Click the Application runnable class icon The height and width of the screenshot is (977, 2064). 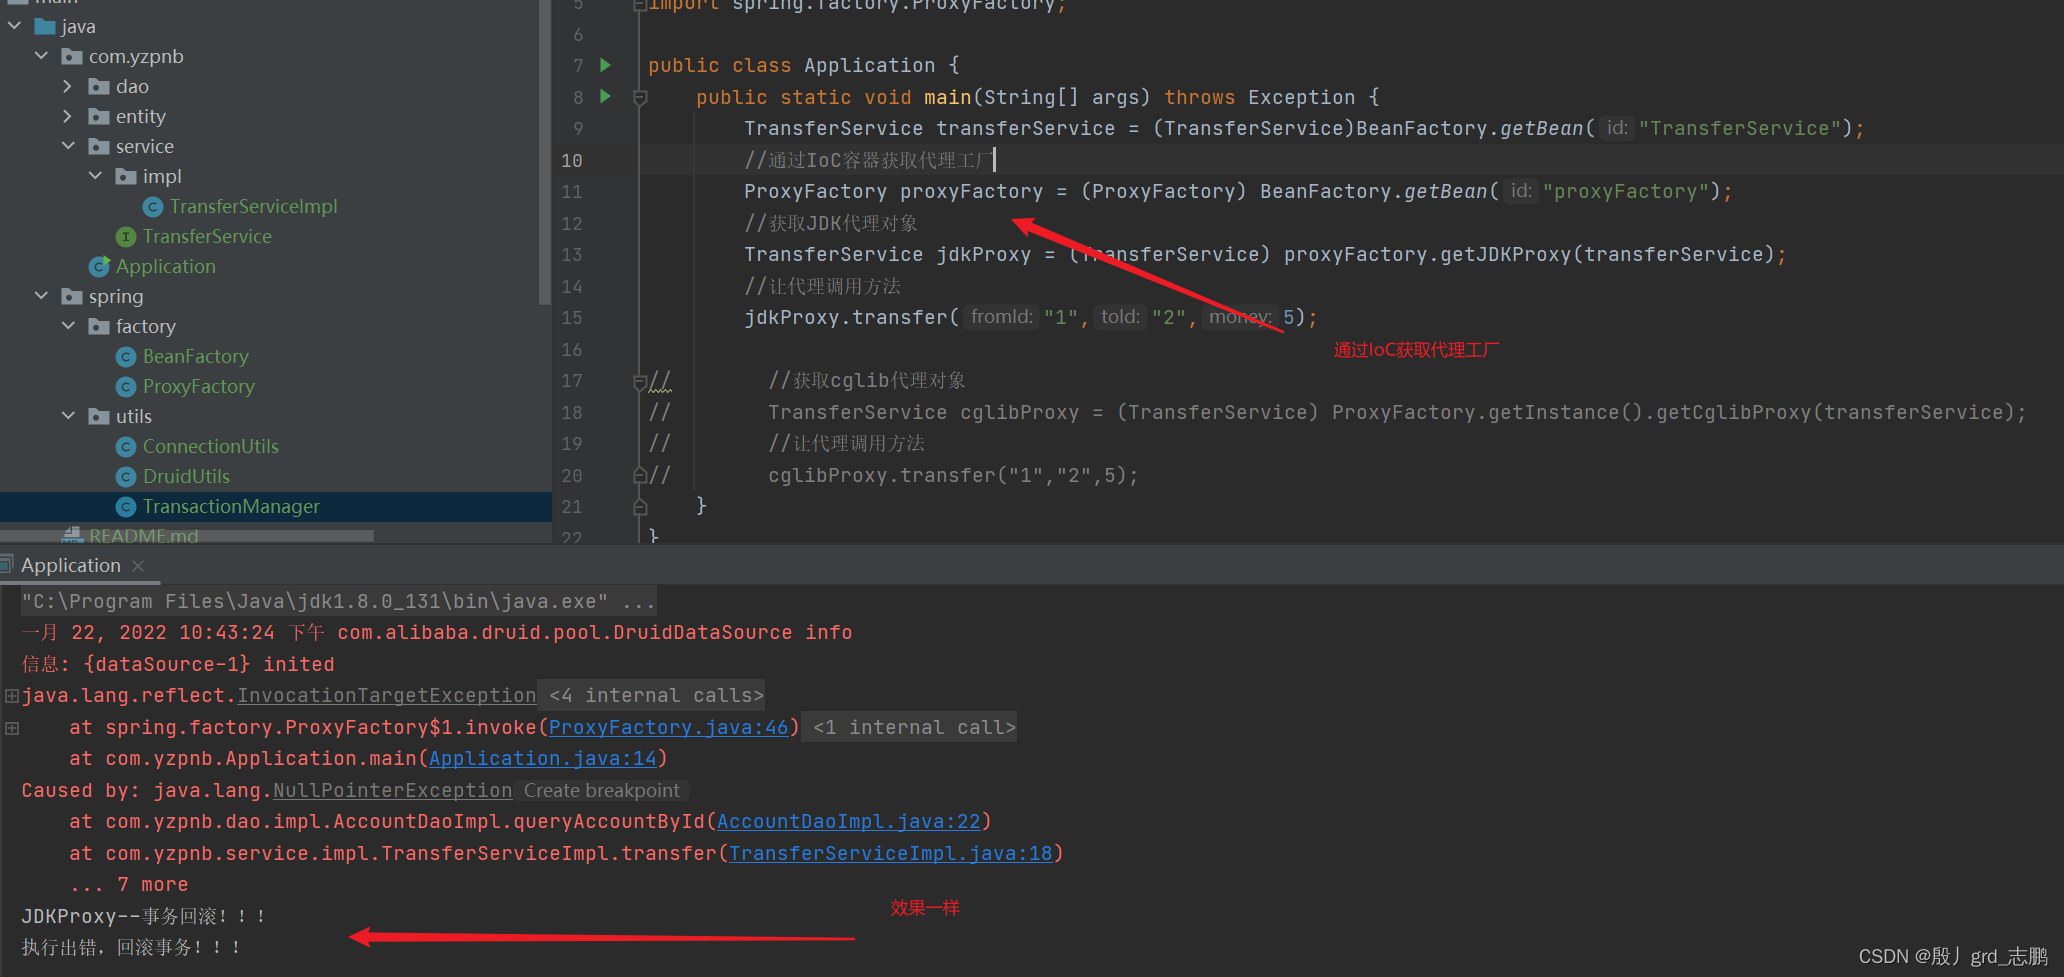pyautogui.click(x=99, y=266)
